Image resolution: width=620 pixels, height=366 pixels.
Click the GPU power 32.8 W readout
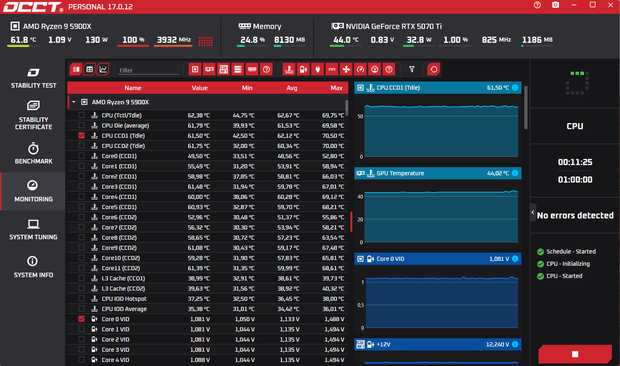419,40
